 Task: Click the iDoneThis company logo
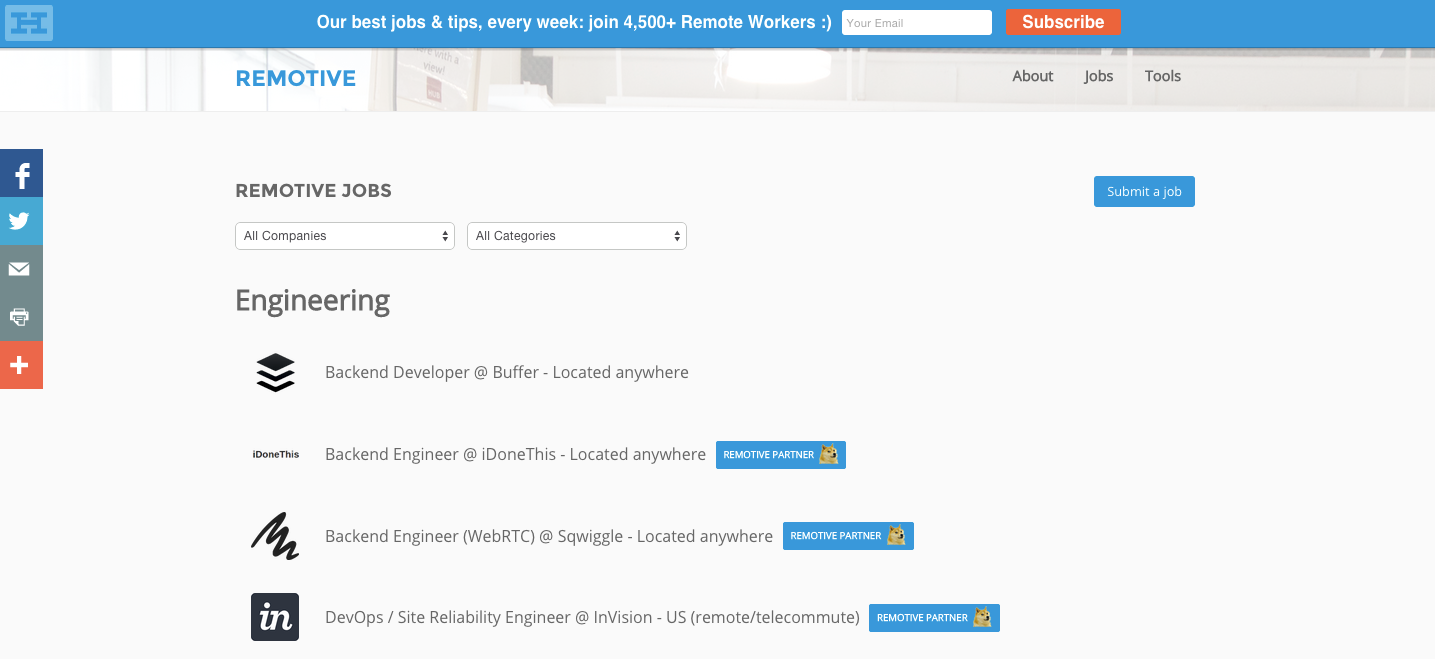coord(275,454)
